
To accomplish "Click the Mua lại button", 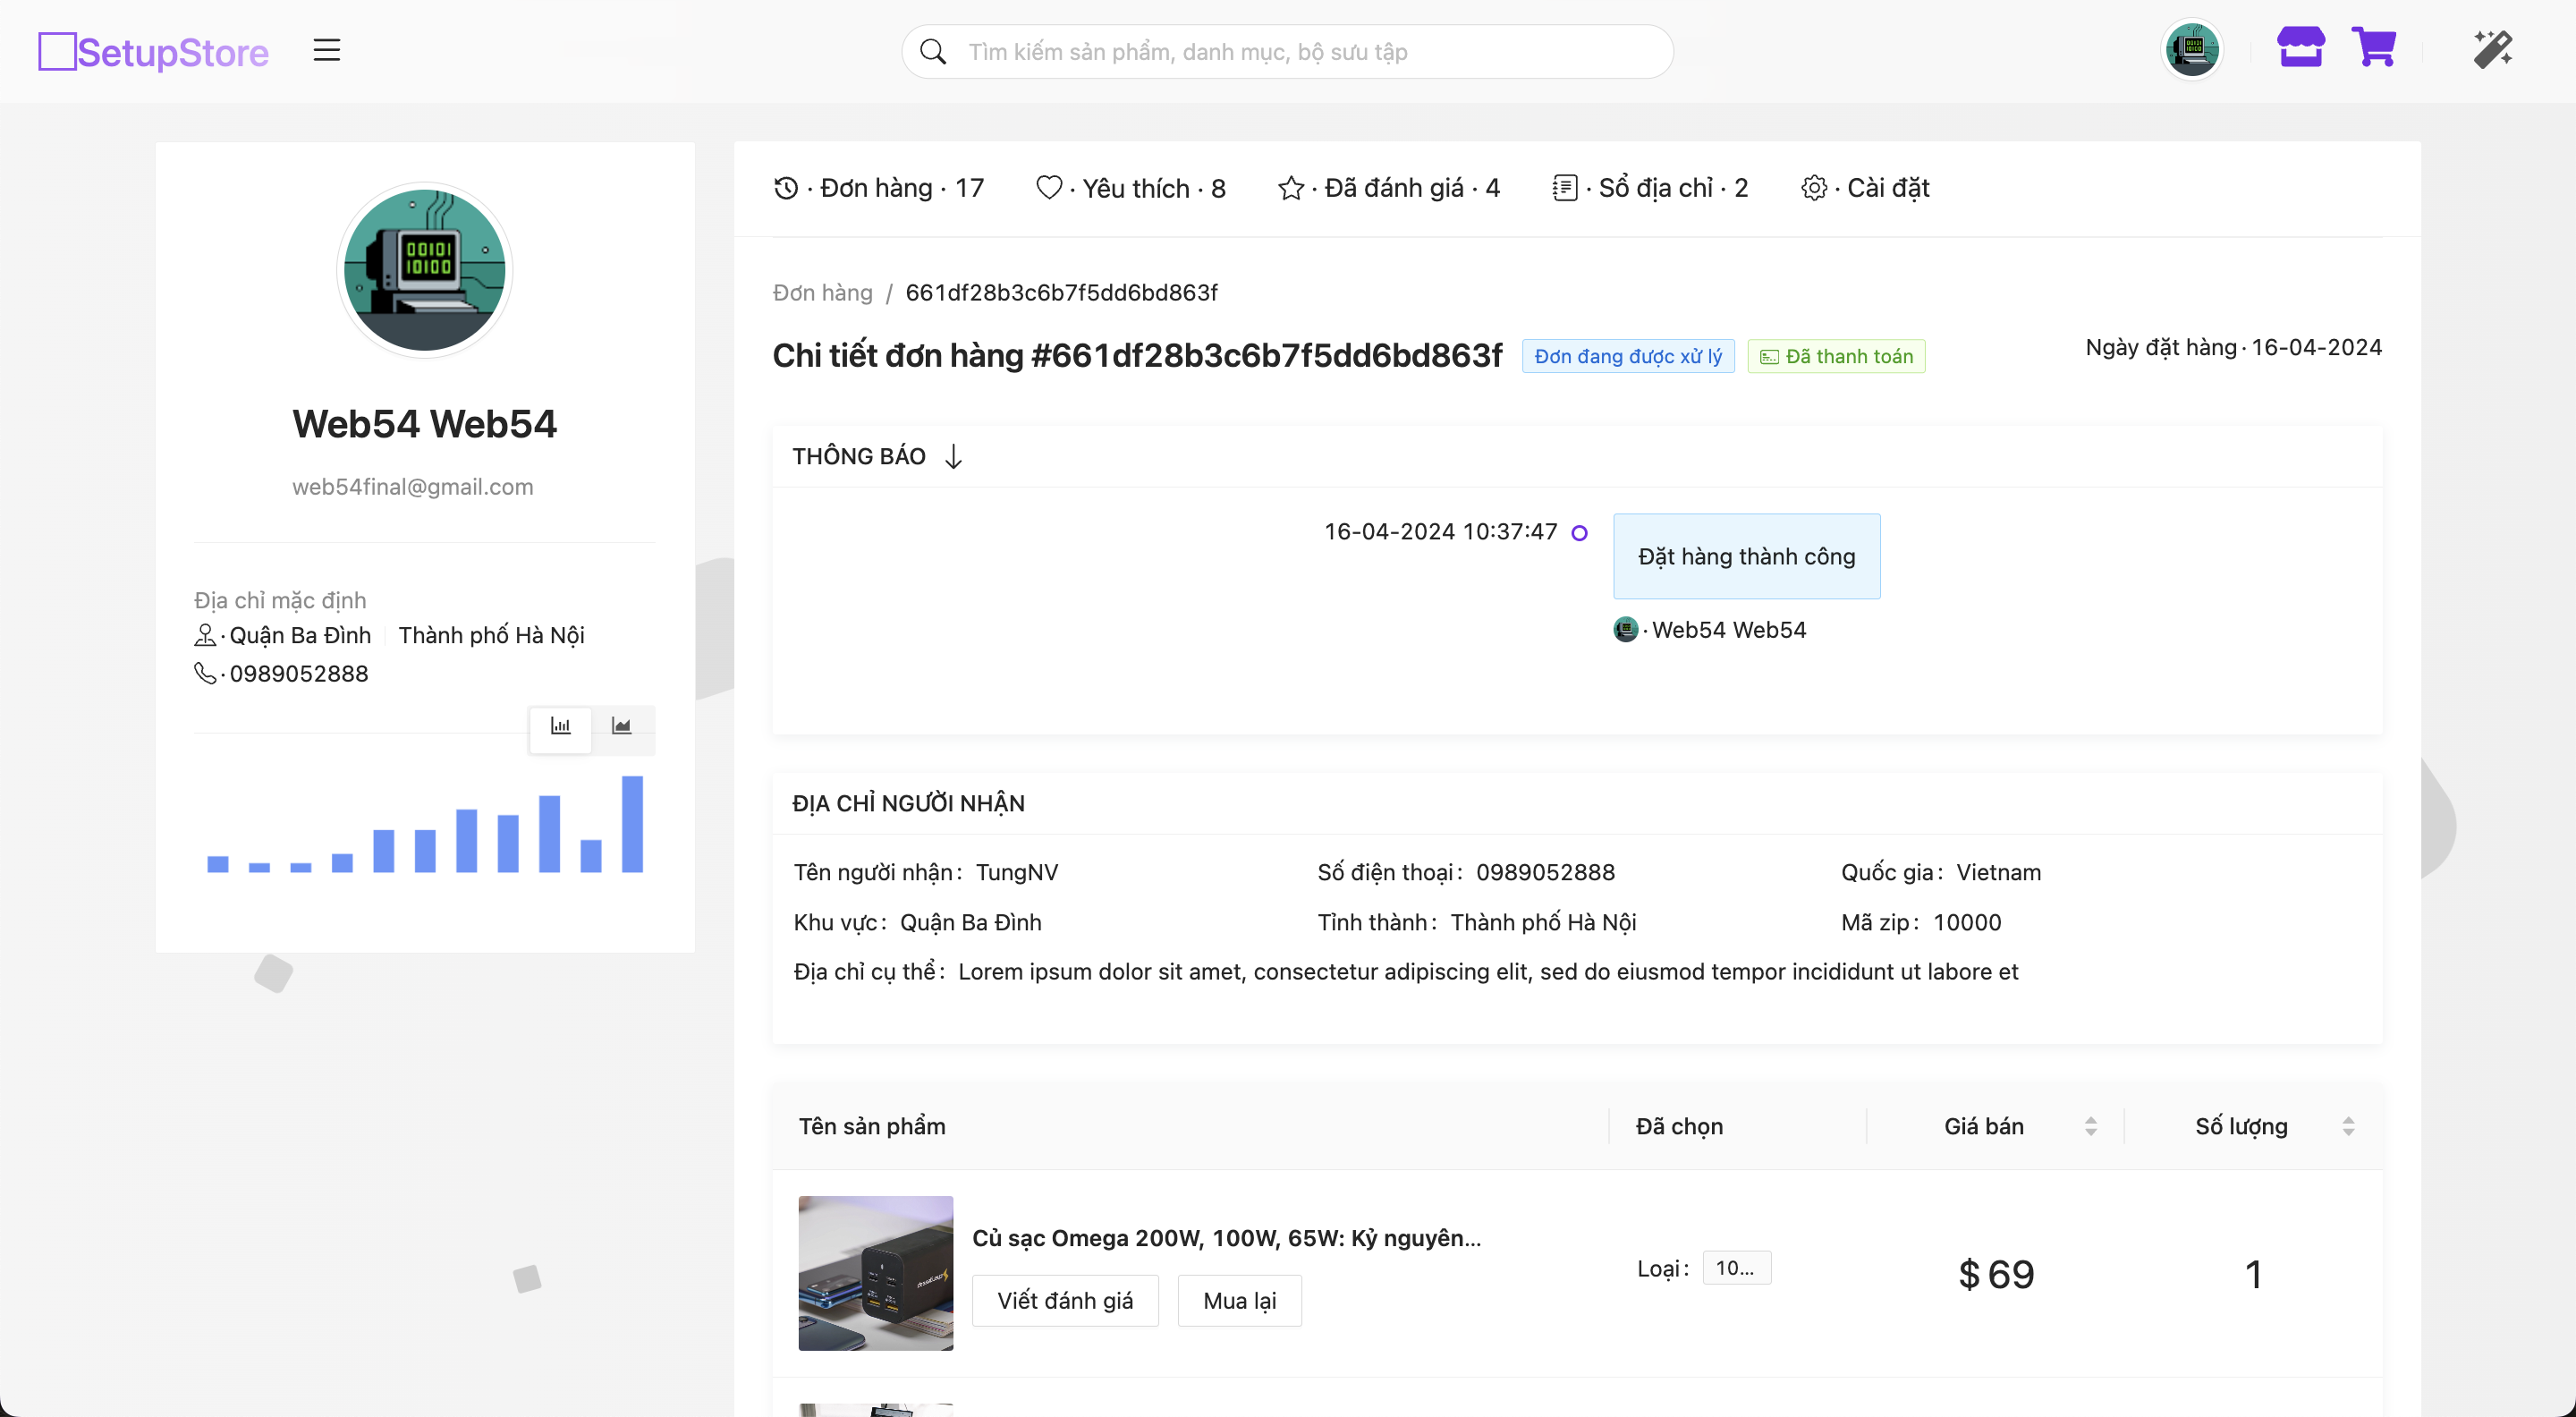I will (x=1239, y=1300).
